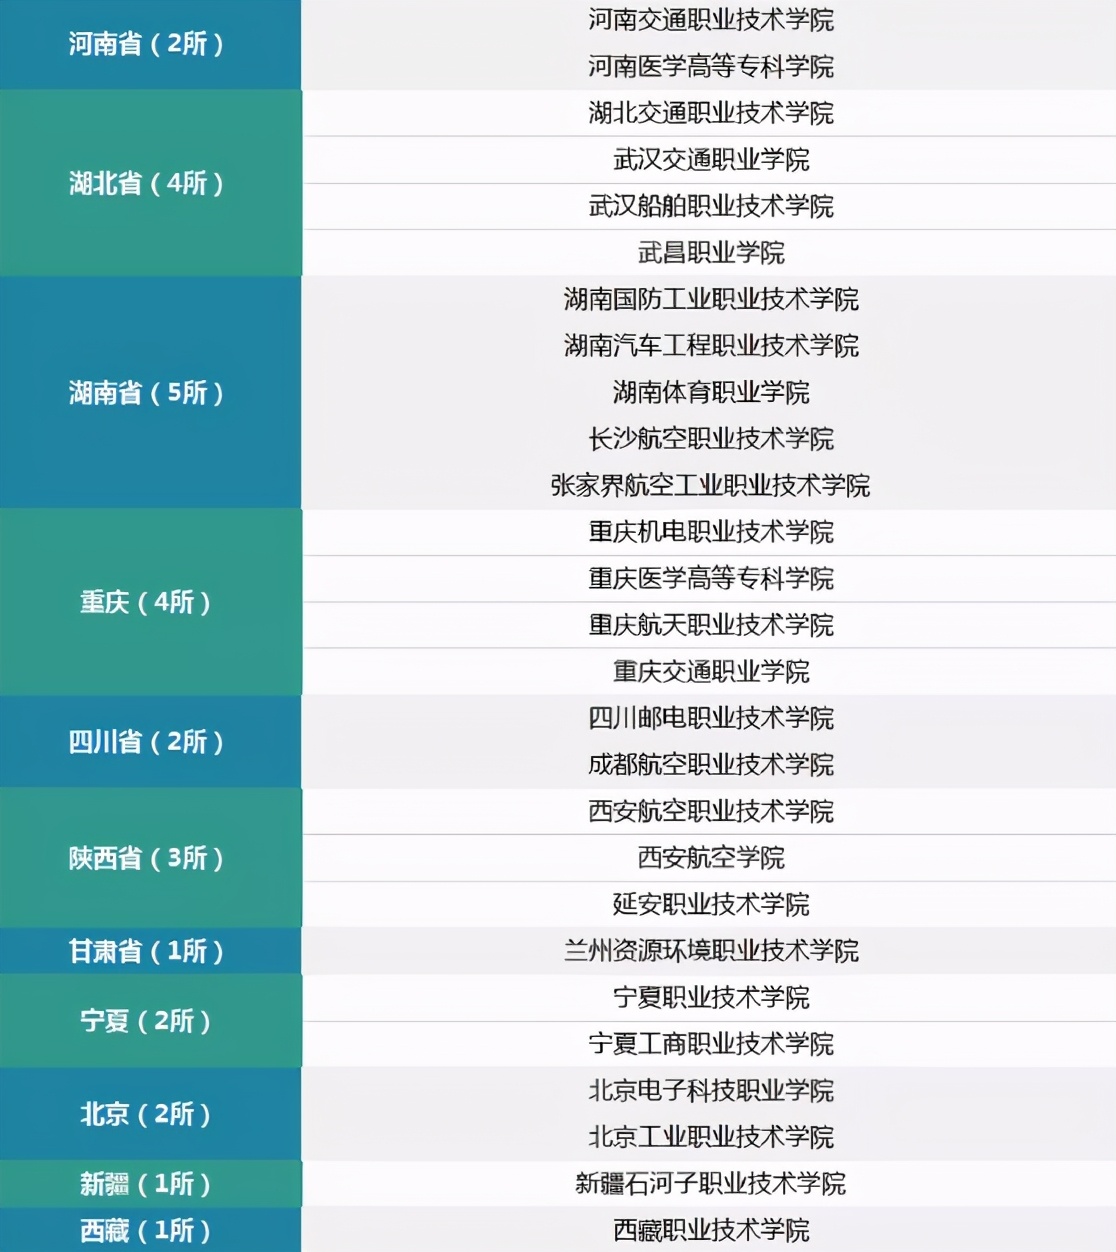Select the 宁夏工商职业技术学院 entry
Screen dimensions: 1116x1252
coord(710,1045)
